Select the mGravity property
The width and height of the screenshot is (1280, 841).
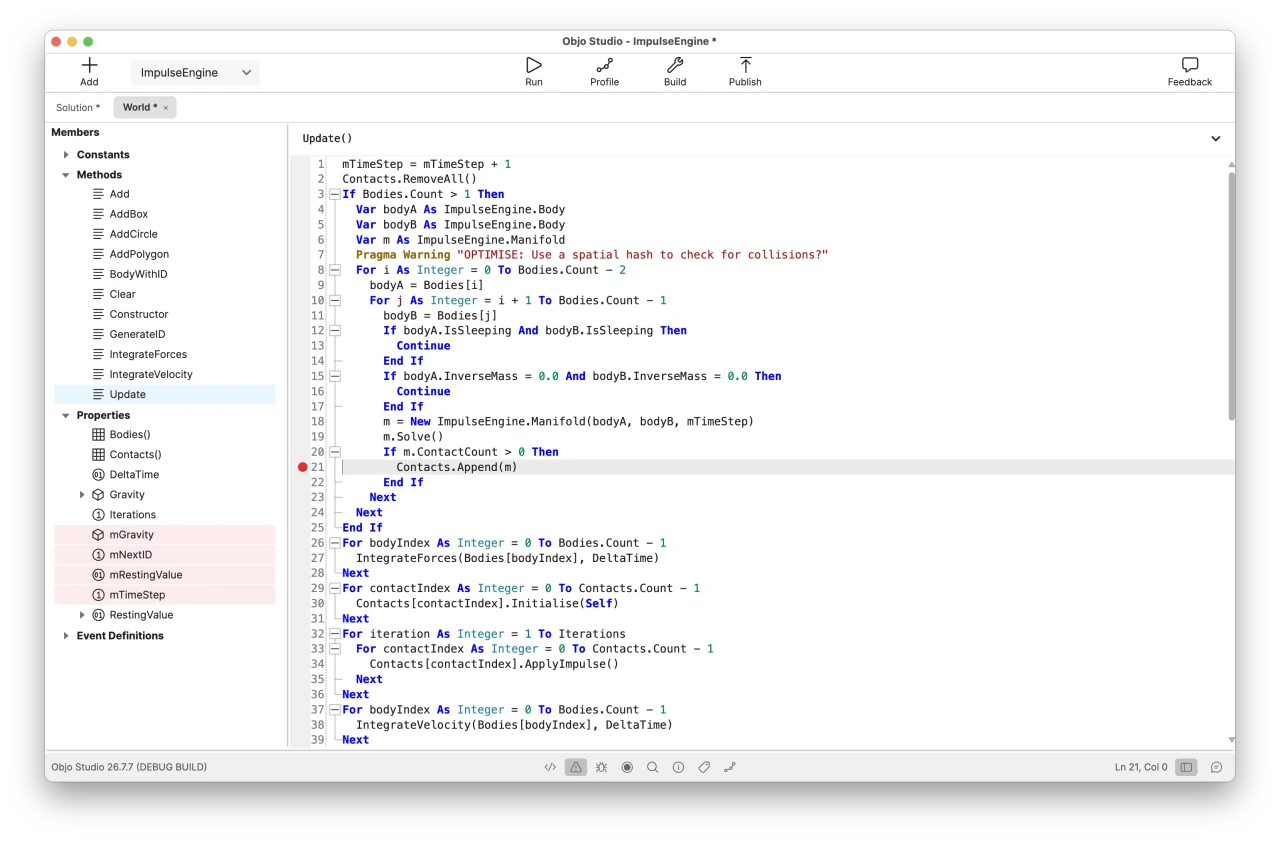coord(165,535)
